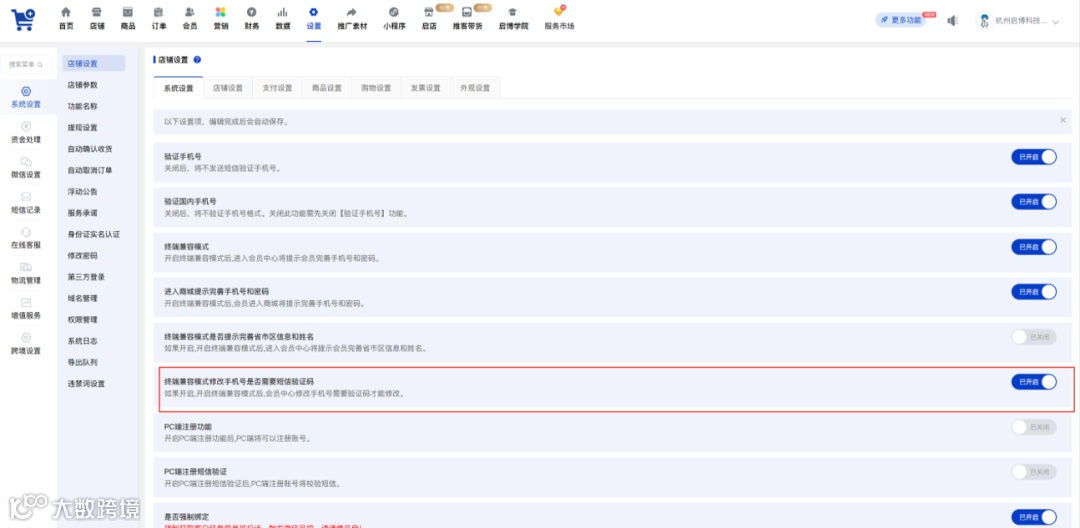1080x528 pixels.
Task: Switch to 外观设置 tab
Action: pos(475,88)
